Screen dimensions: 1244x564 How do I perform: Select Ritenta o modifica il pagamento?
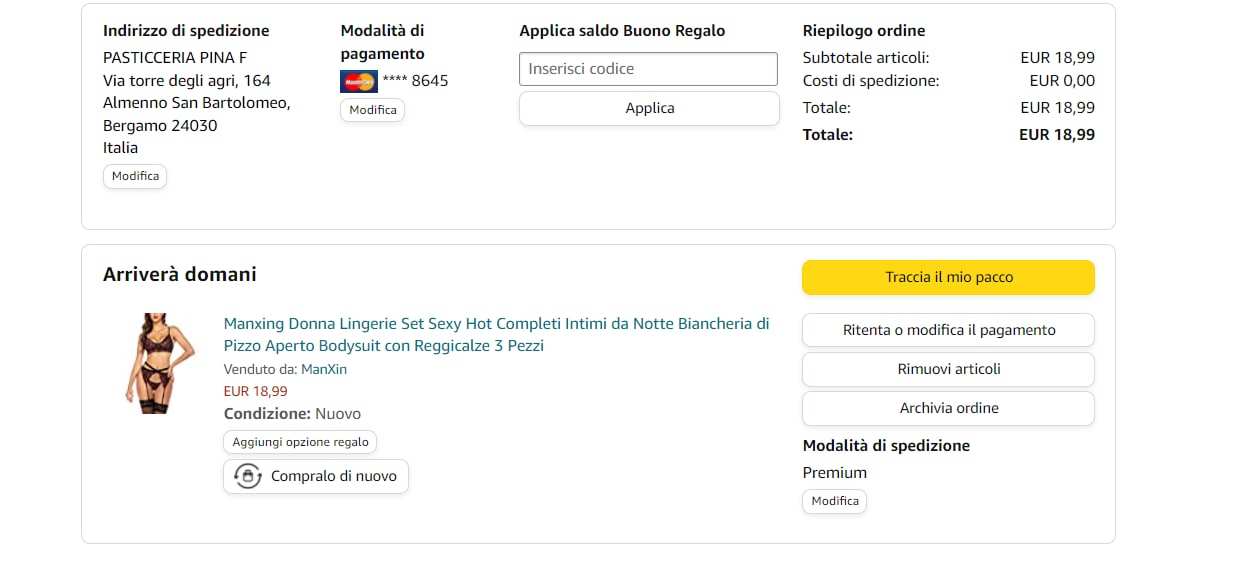[948, 330]
